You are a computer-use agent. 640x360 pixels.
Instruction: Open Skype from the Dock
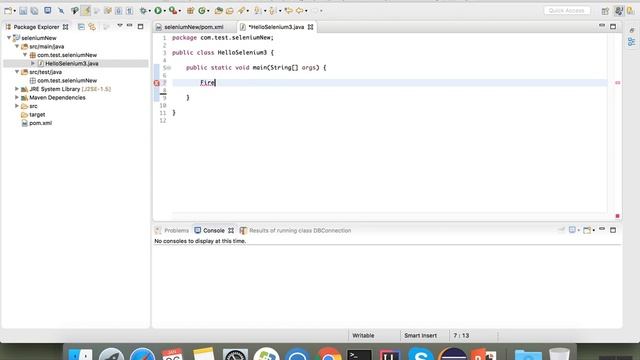pyautogui.click(x=421, y=354)
